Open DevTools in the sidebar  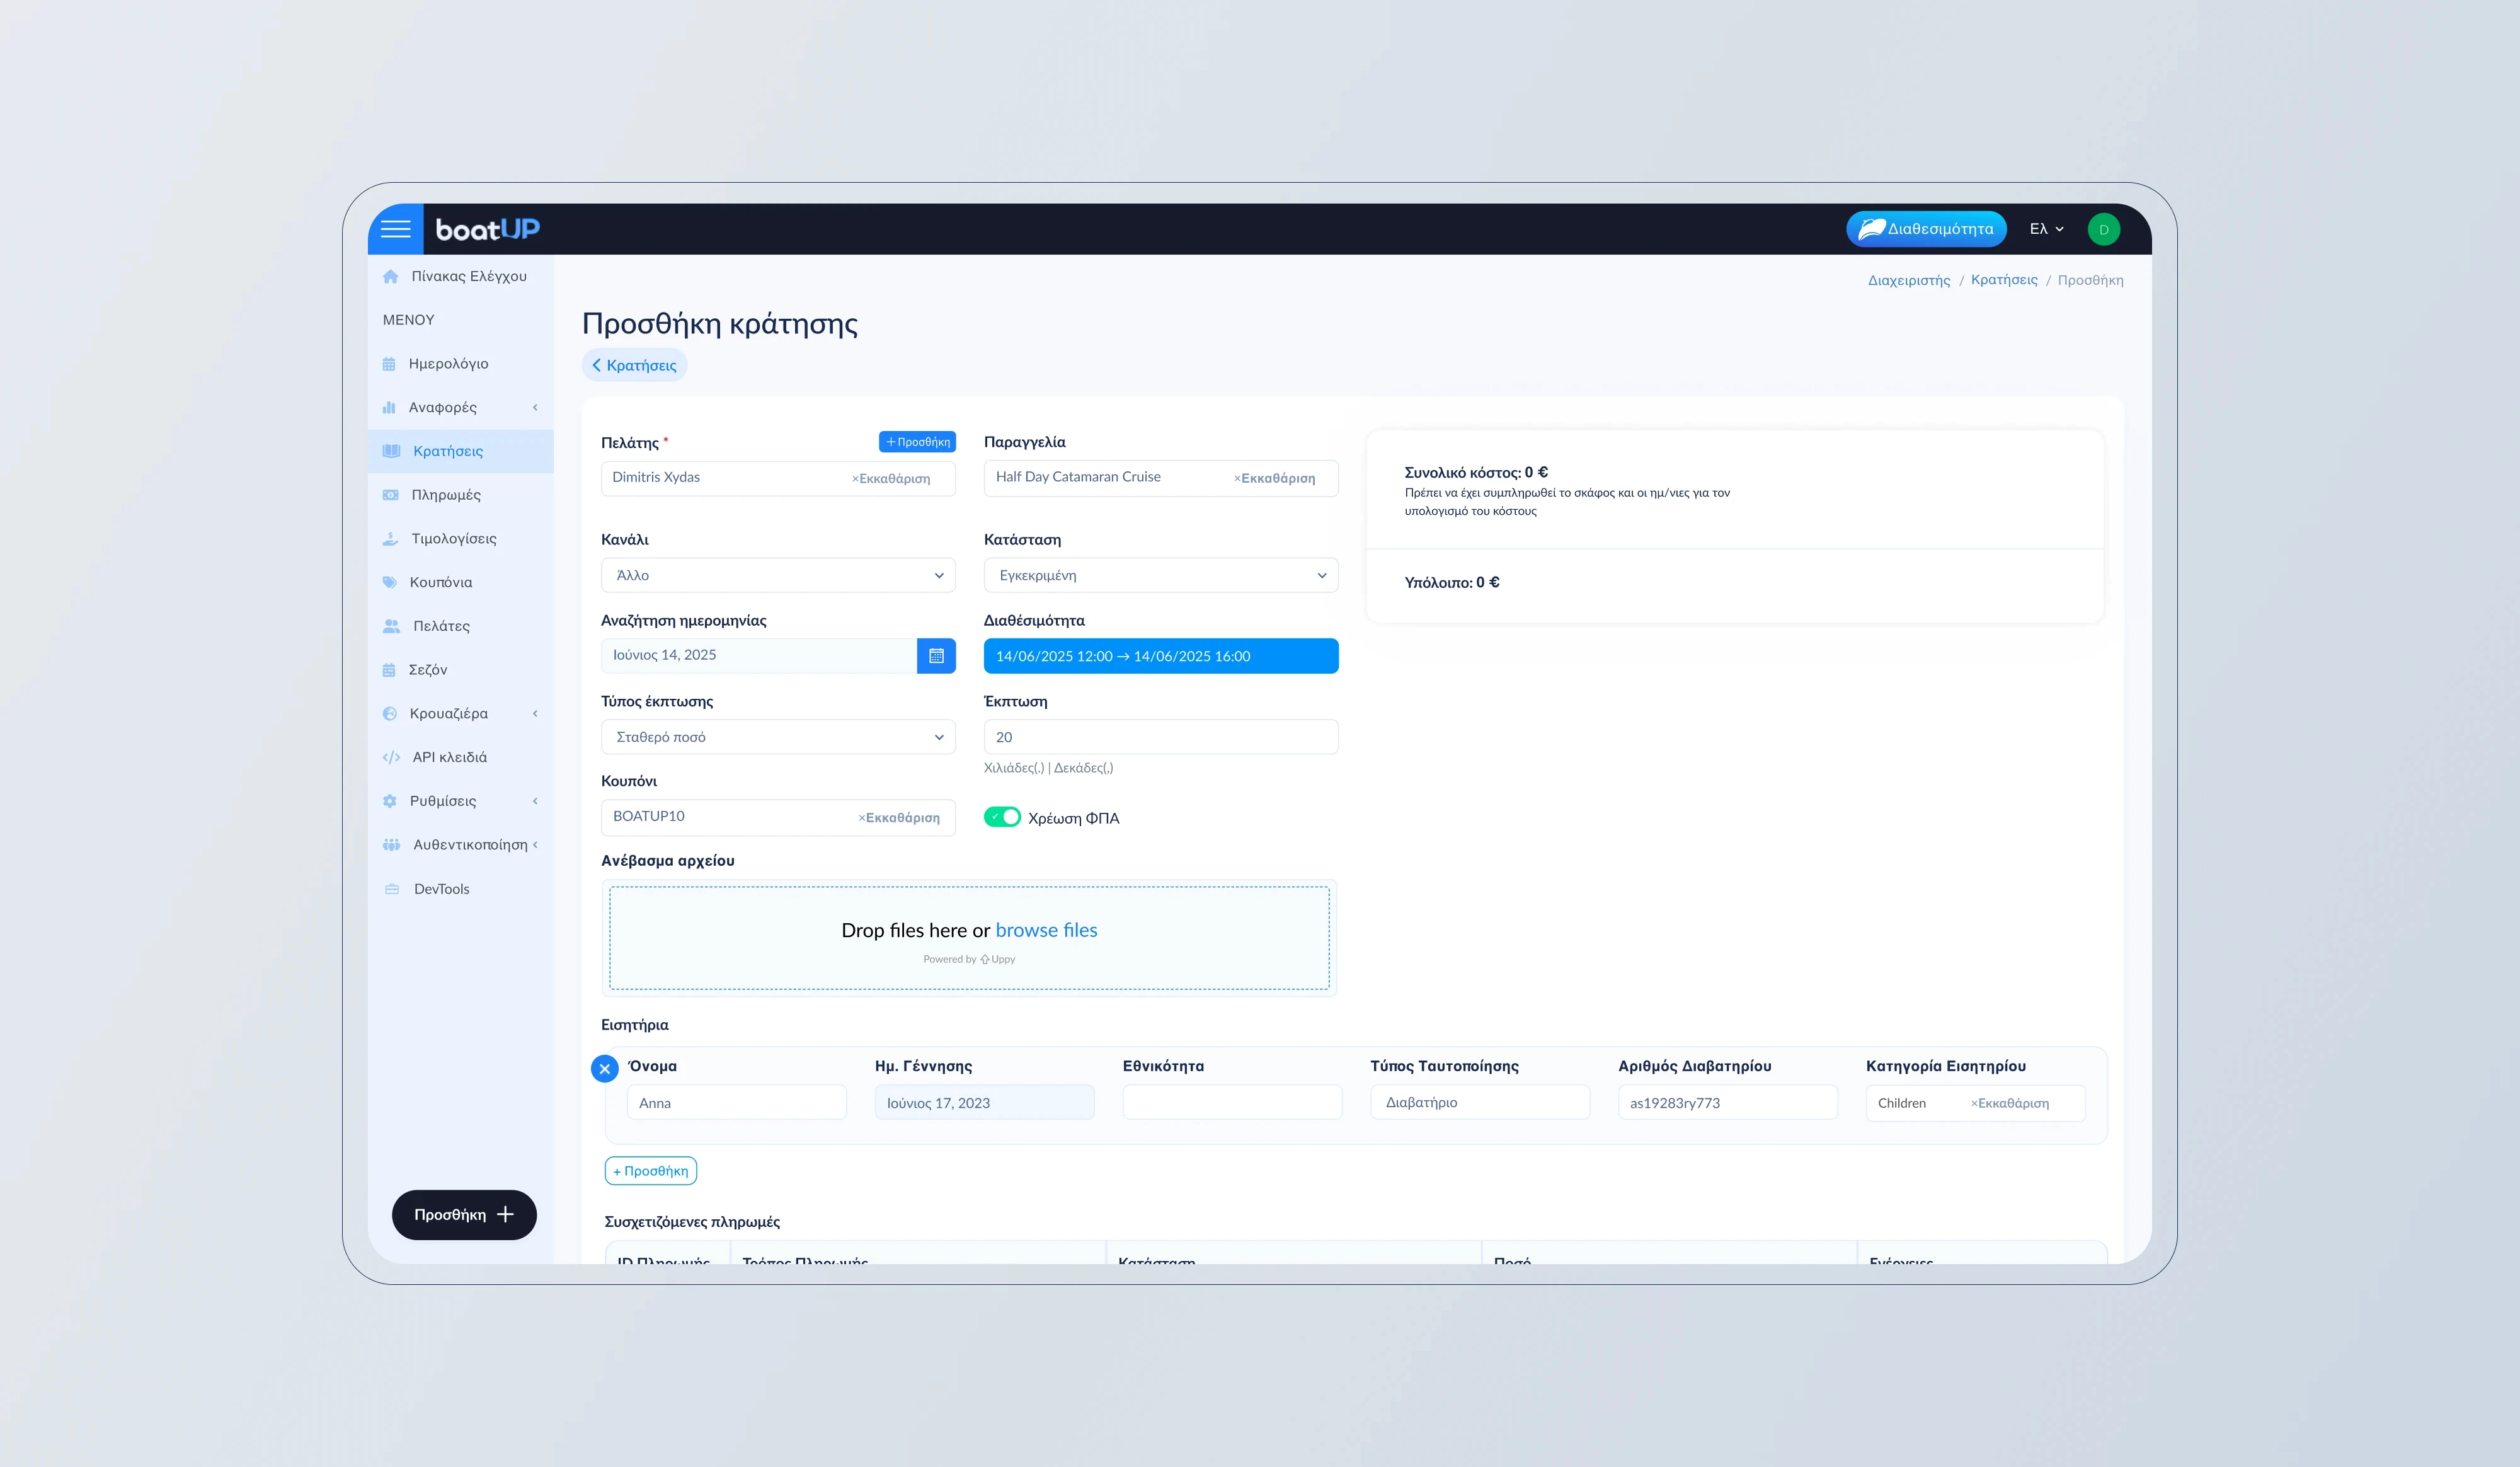point(441,889)
